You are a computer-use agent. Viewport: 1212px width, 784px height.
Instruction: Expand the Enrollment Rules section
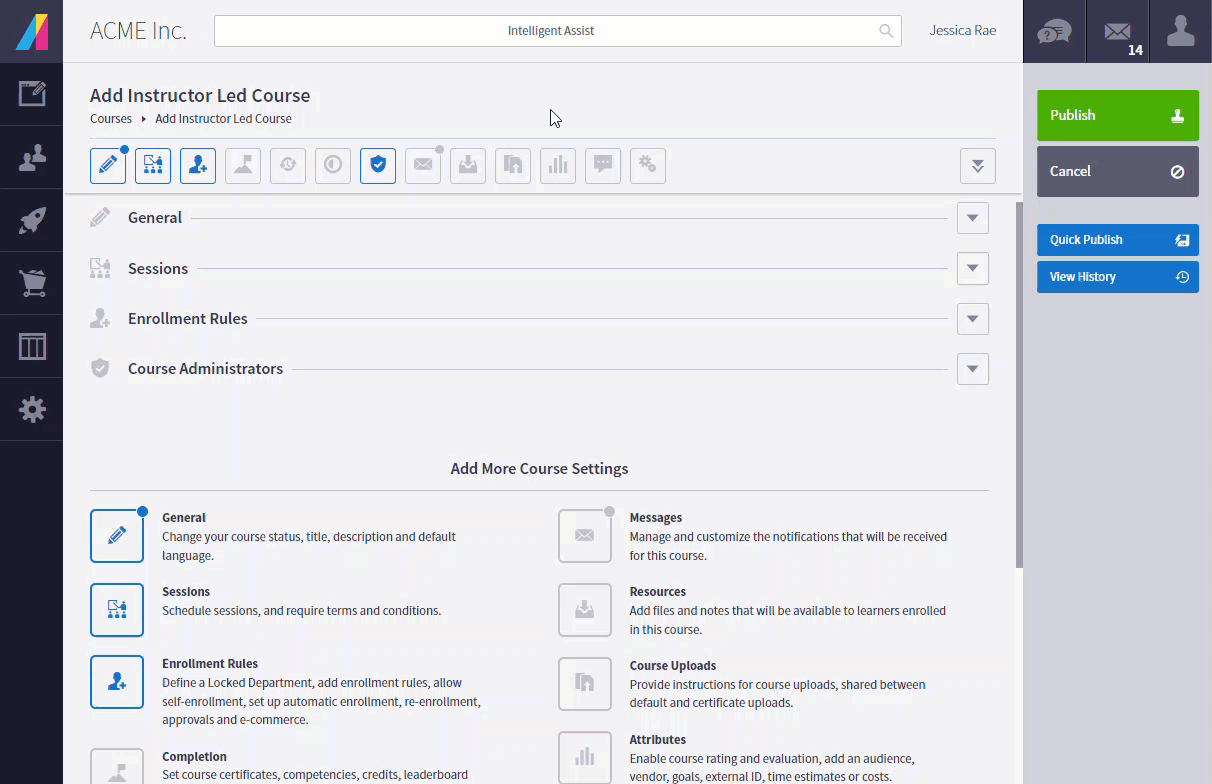pos(972,319)
